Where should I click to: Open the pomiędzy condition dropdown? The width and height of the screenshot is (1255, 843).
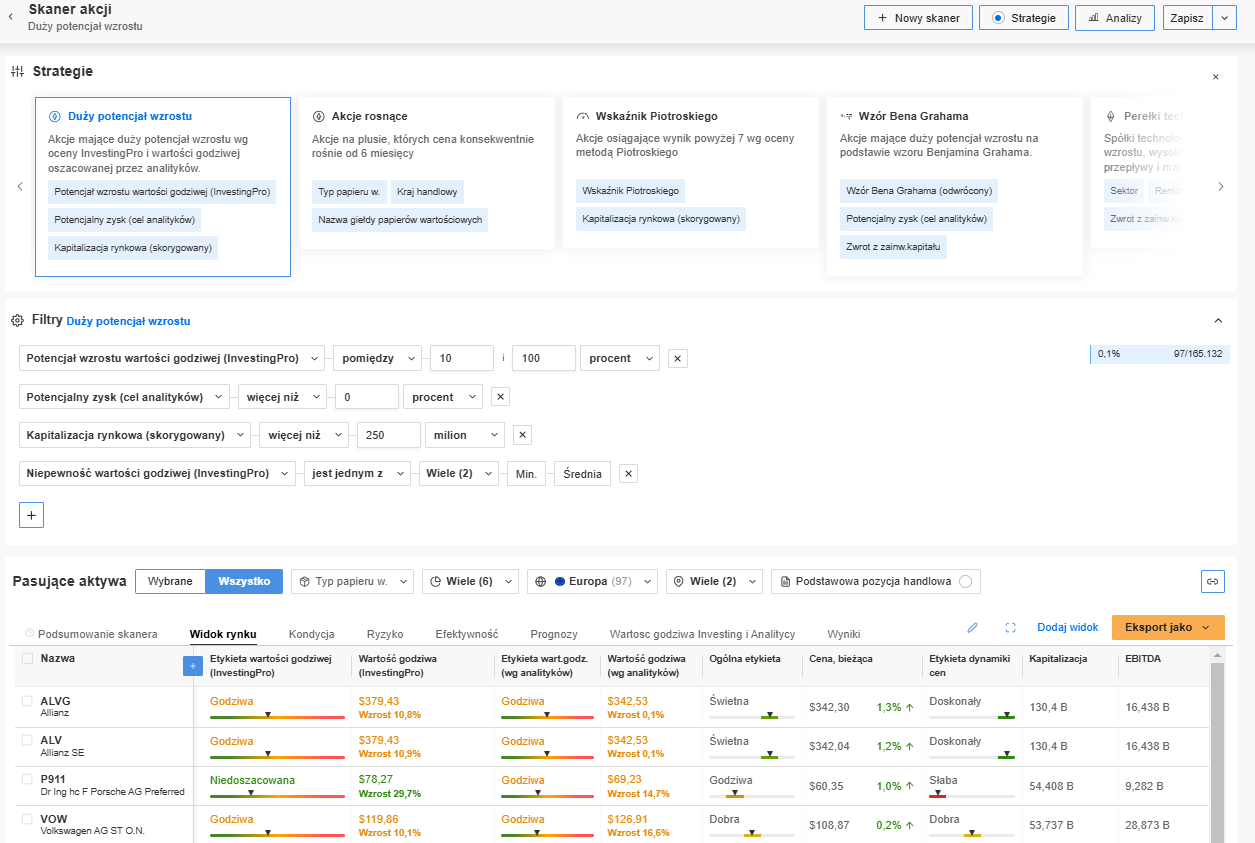pyautogui.click(x=377, y=358)
